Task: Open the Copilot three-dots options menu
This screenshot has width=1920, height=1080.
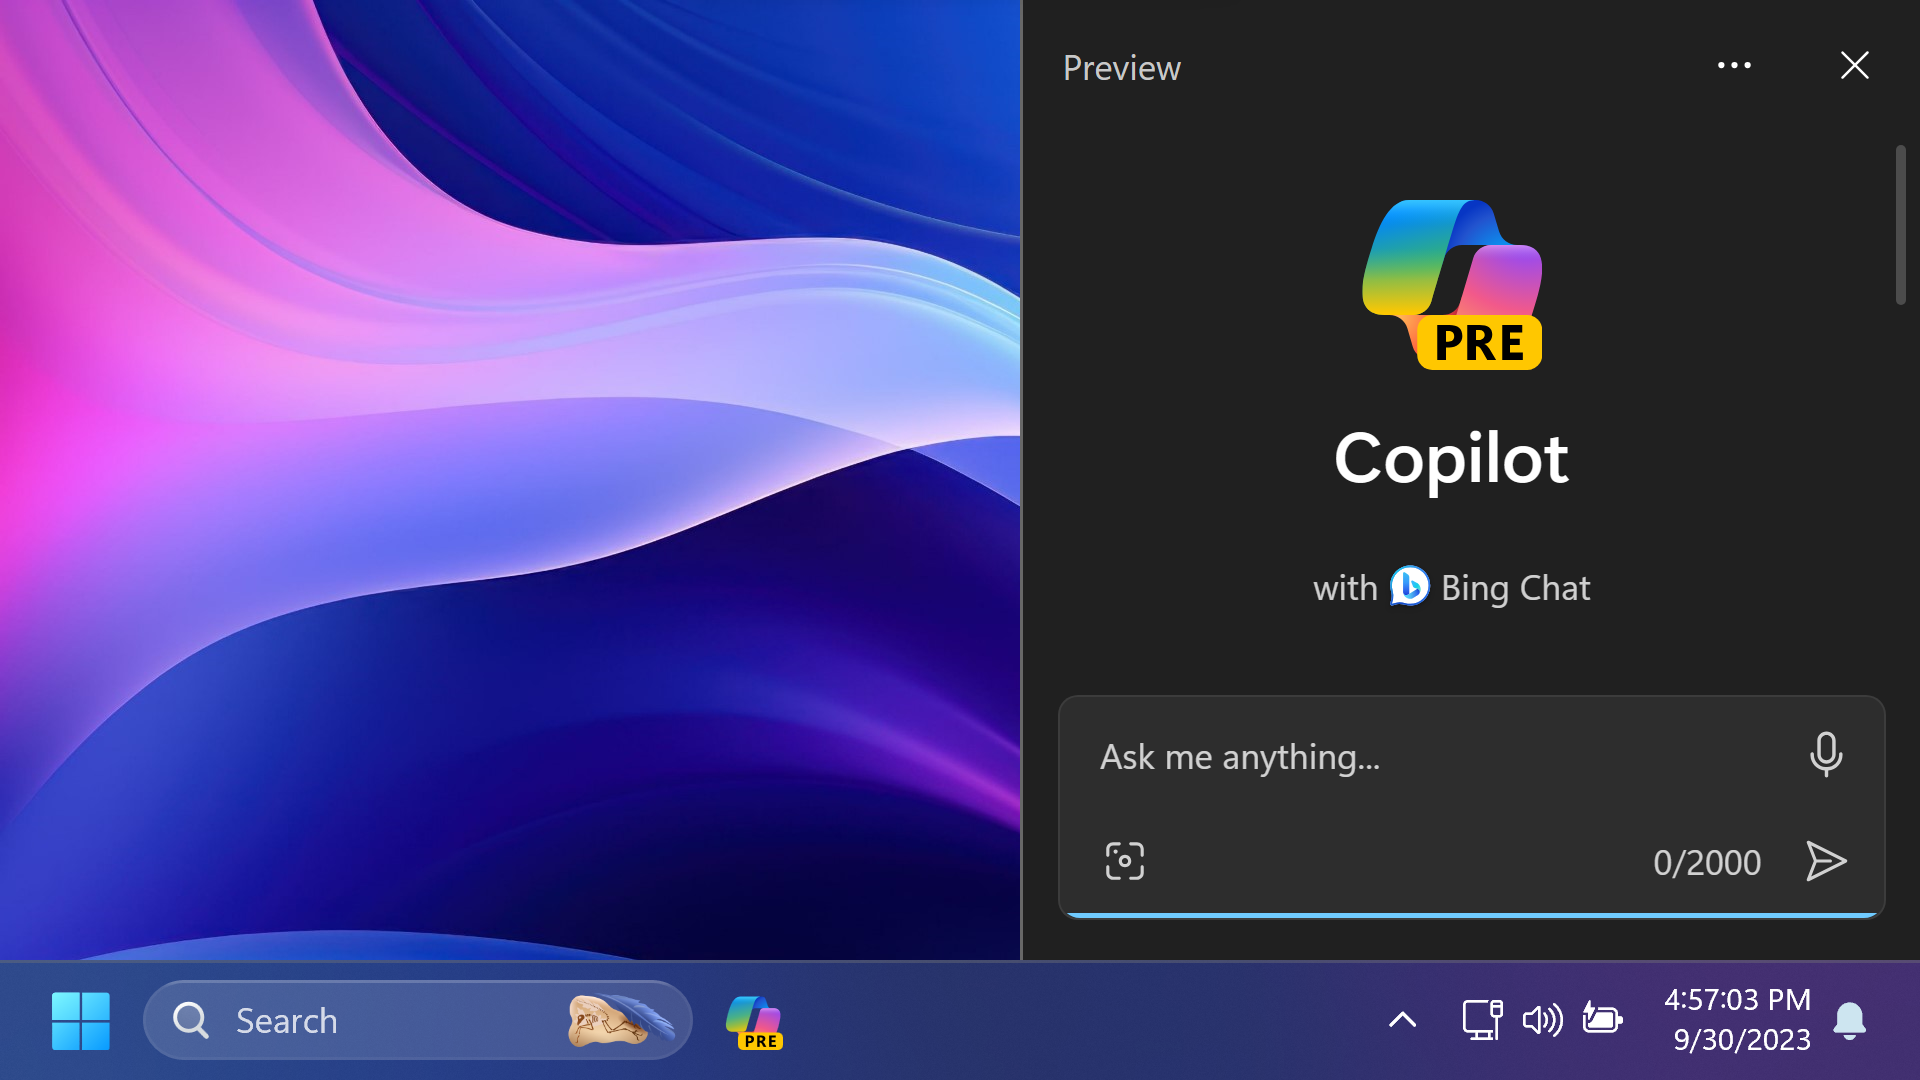Action: point(1734,66)
